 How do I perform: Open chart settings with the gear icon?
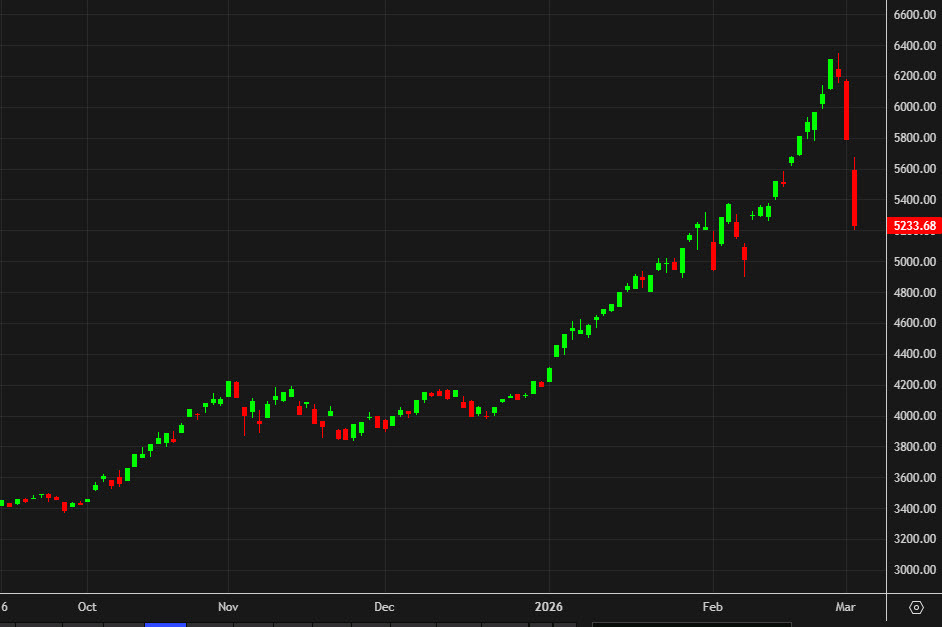[916, 606]
